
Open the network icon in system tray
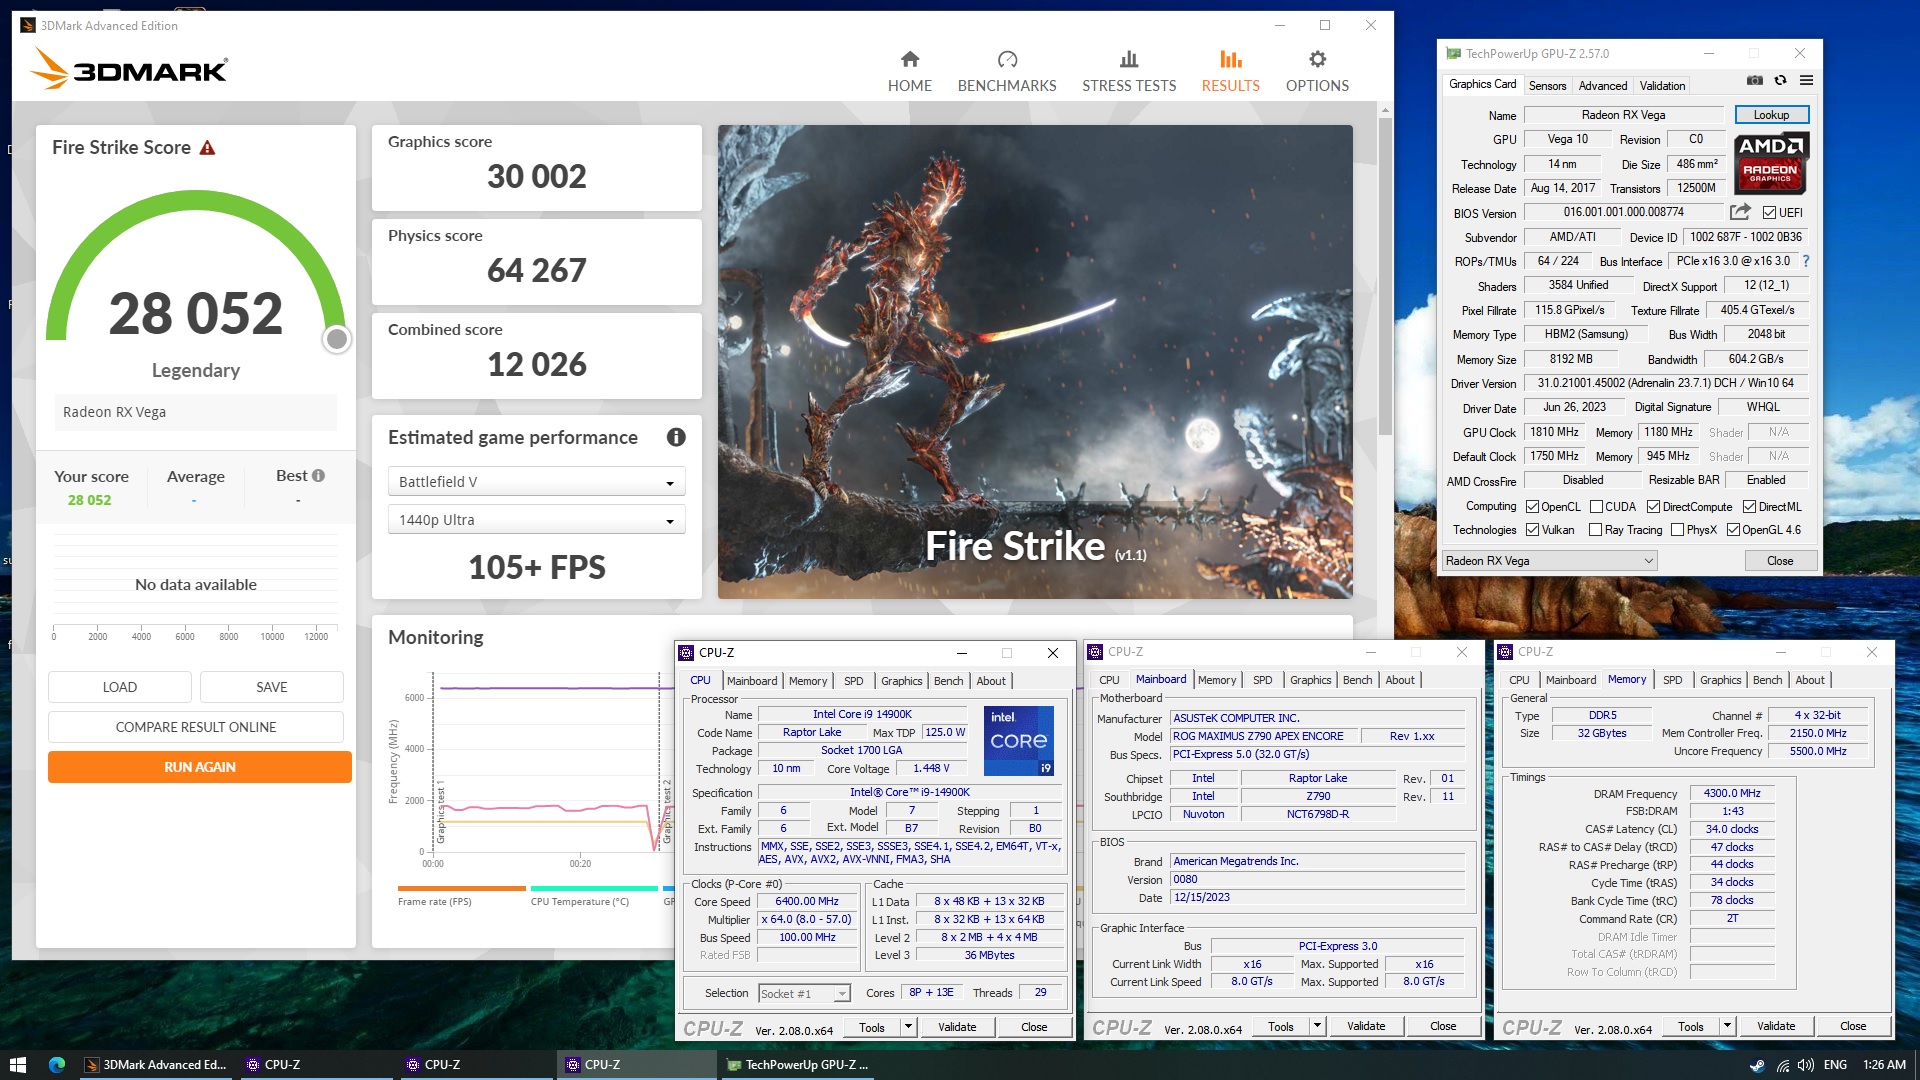pos(1782,1065)
